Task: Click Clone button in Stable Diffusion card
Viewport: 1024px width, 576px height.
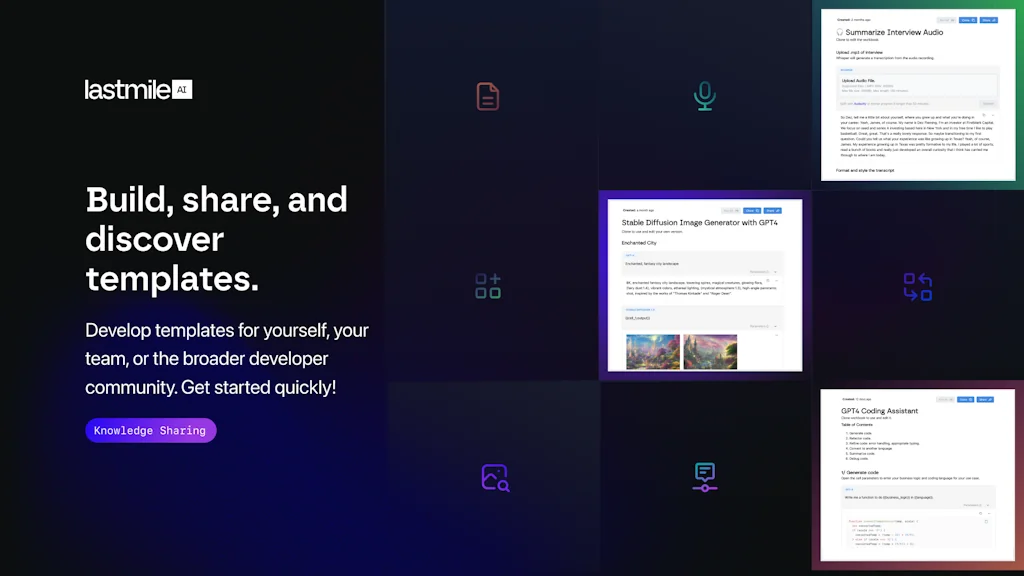Action: [x=752, y=211]
